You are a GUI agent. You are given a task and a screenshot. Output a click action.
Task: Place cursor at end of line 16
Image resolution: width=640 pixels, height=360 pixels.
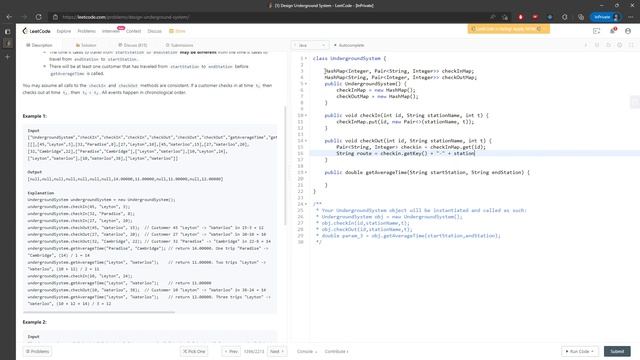(475, 153)
